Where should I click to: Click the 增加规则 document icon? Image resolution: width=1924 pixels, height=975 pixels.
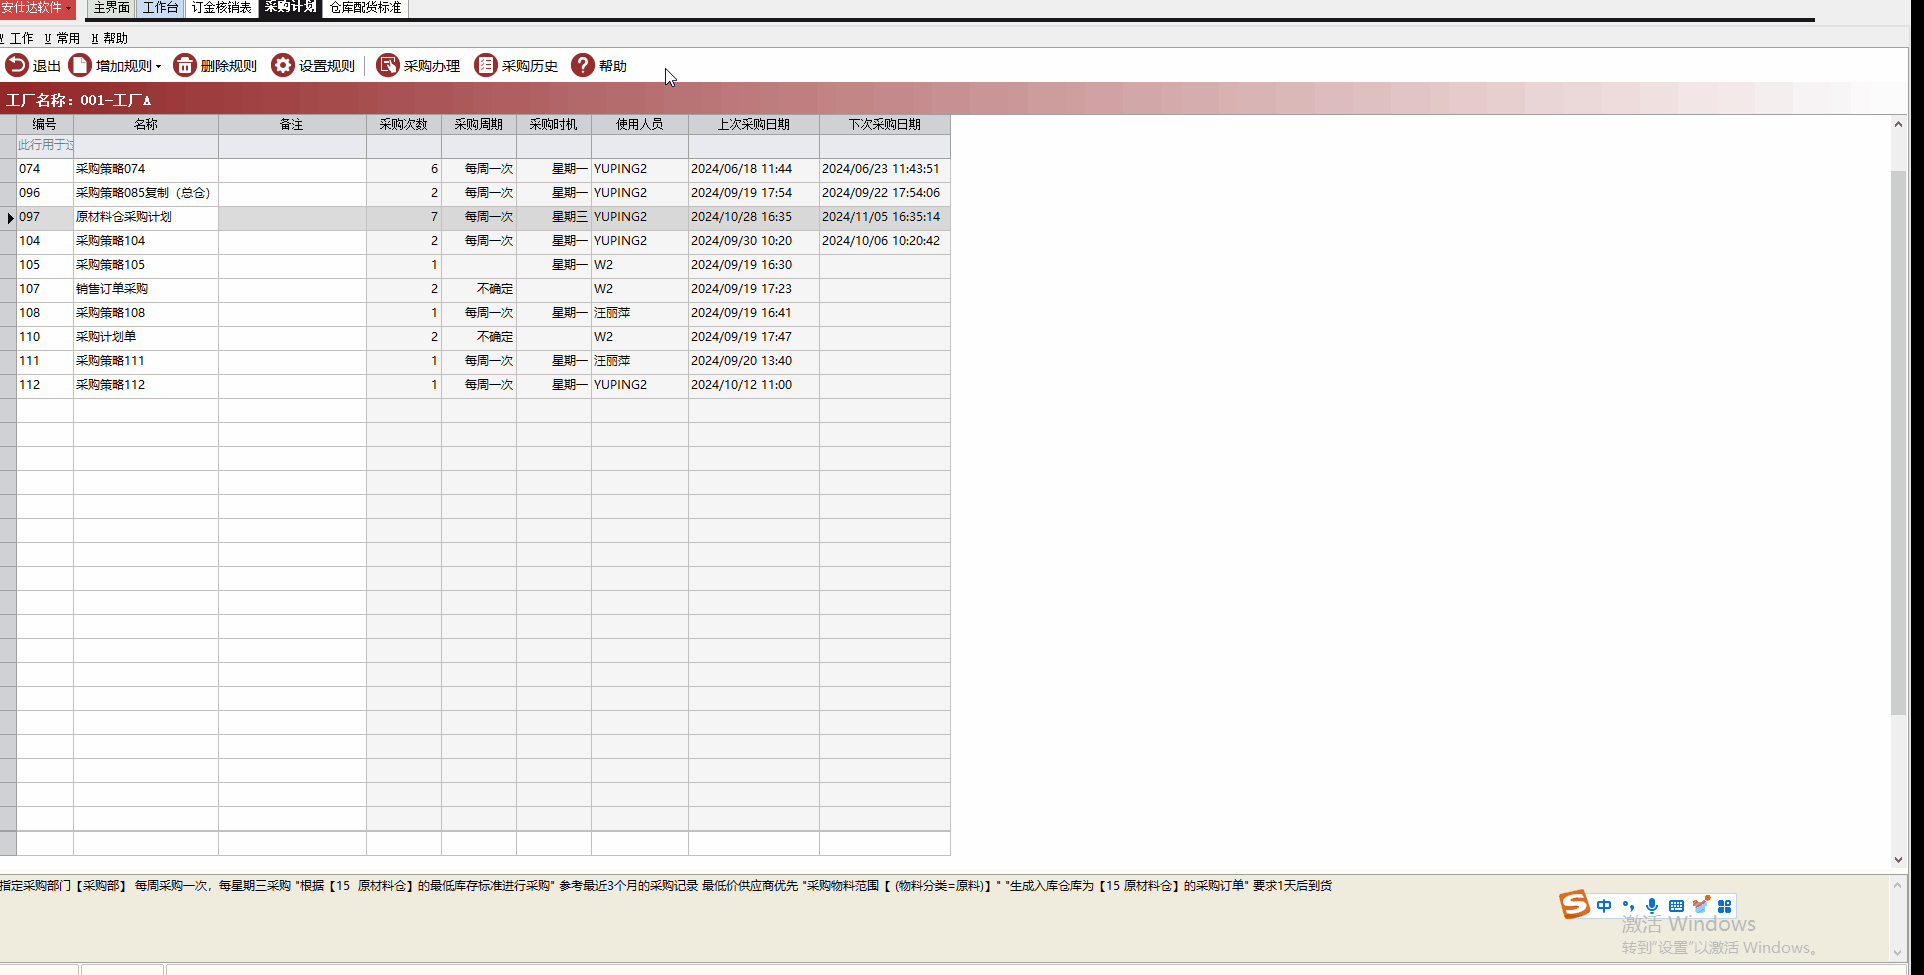coord(80,65)
